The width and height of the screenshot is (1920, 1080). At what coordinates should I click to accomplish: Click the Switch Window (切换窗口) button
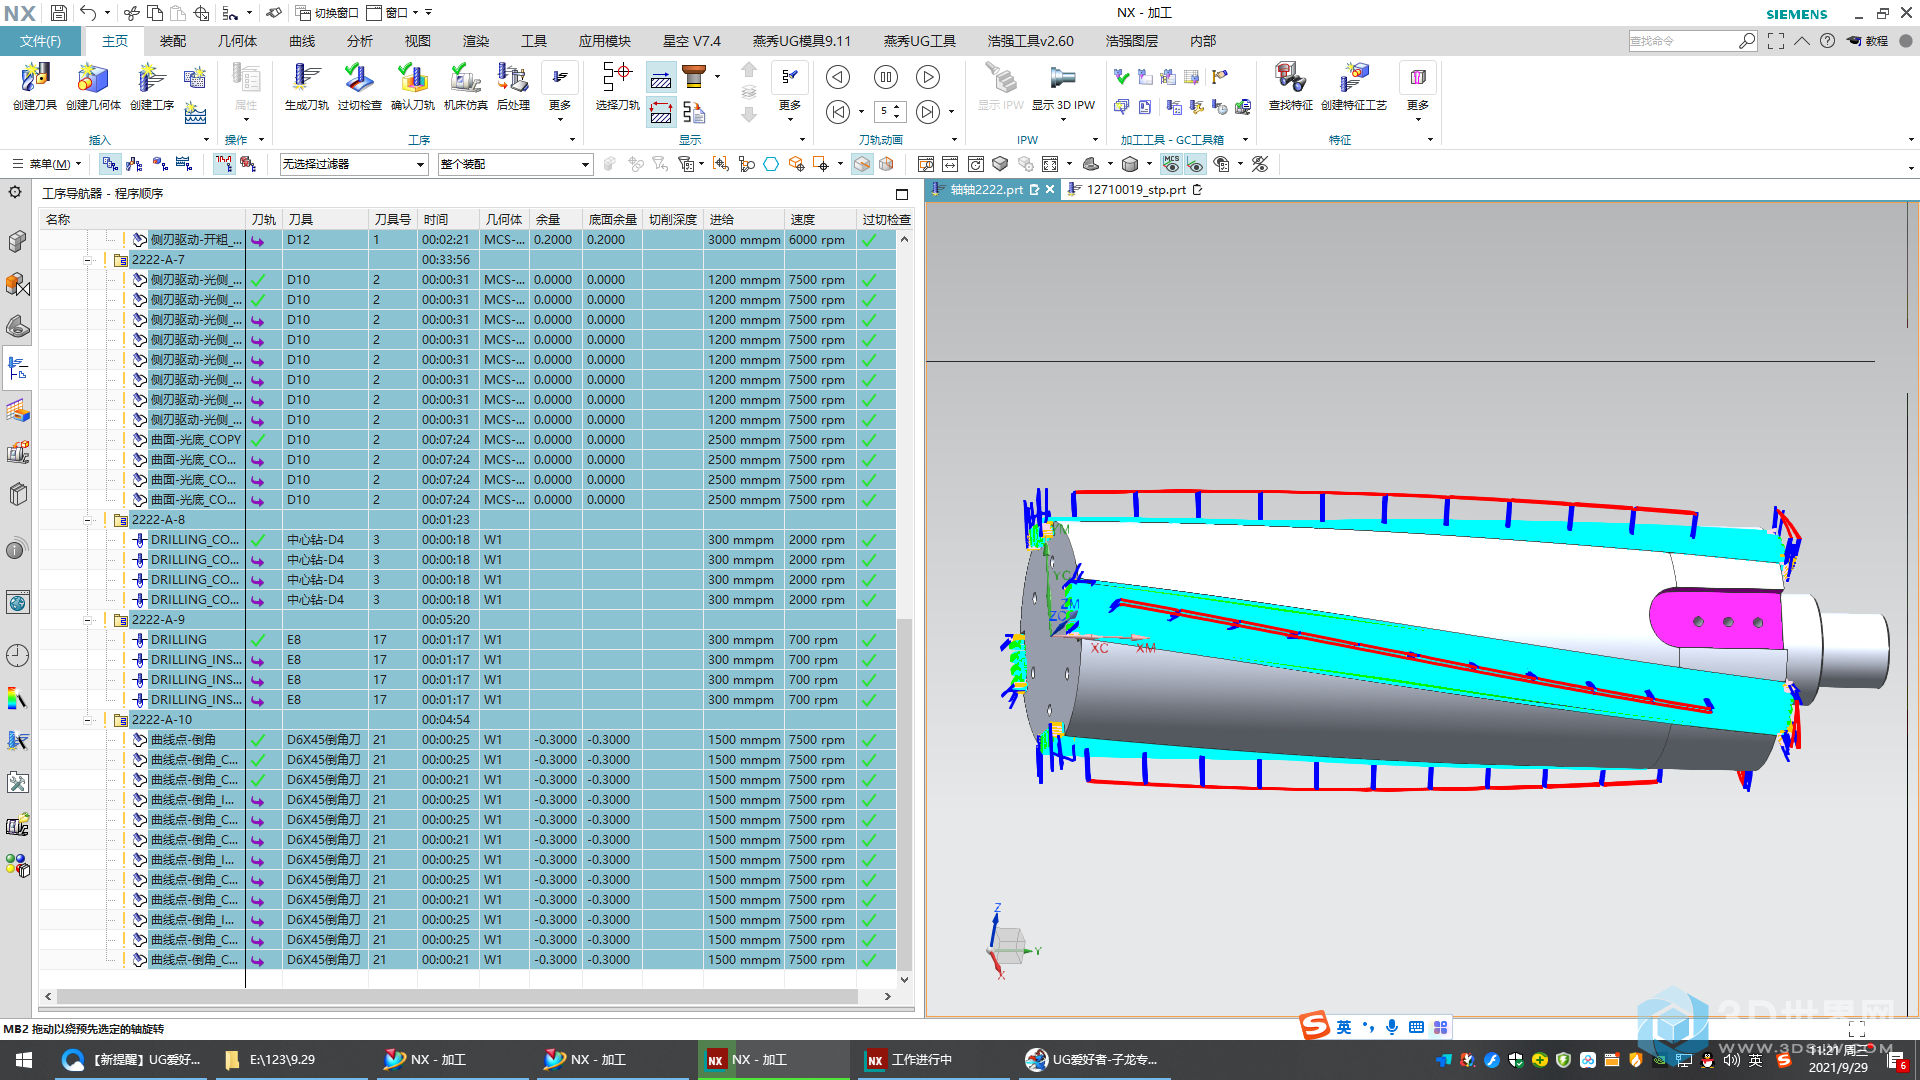tap(327, 13)
